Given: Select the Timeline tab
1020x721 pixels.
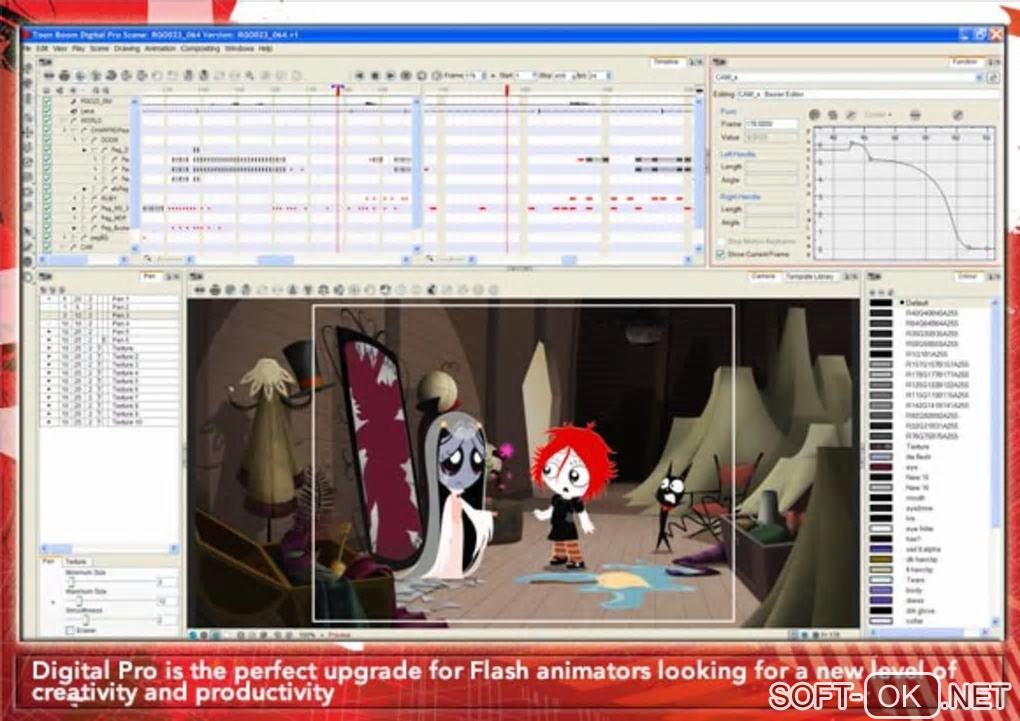Looking at the screenshot, I should point(666,62).
